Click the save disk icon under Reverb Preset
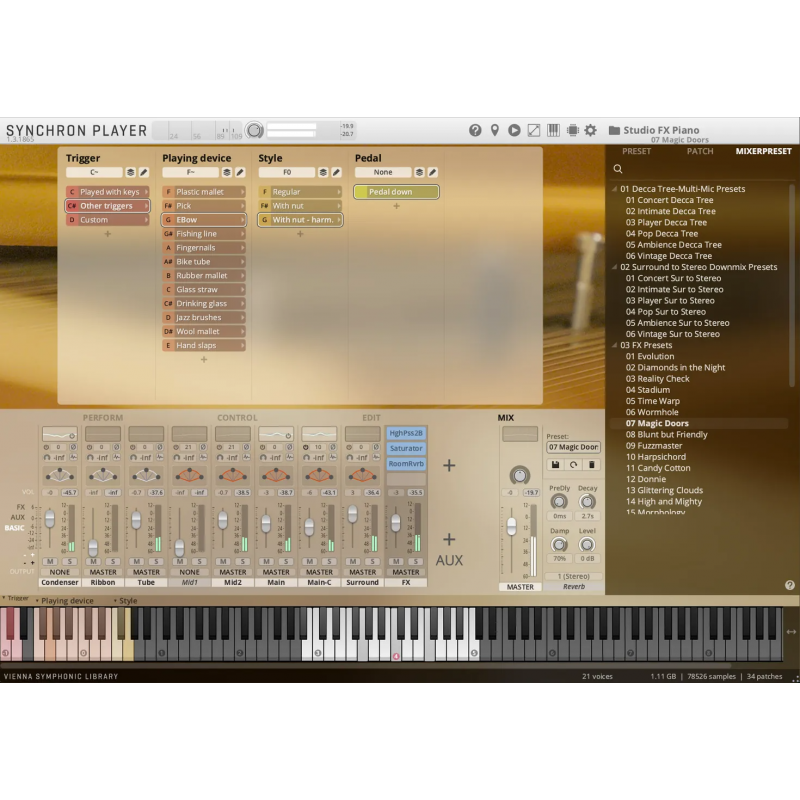This screenshot has width=800, height=800. pos(554,464)
